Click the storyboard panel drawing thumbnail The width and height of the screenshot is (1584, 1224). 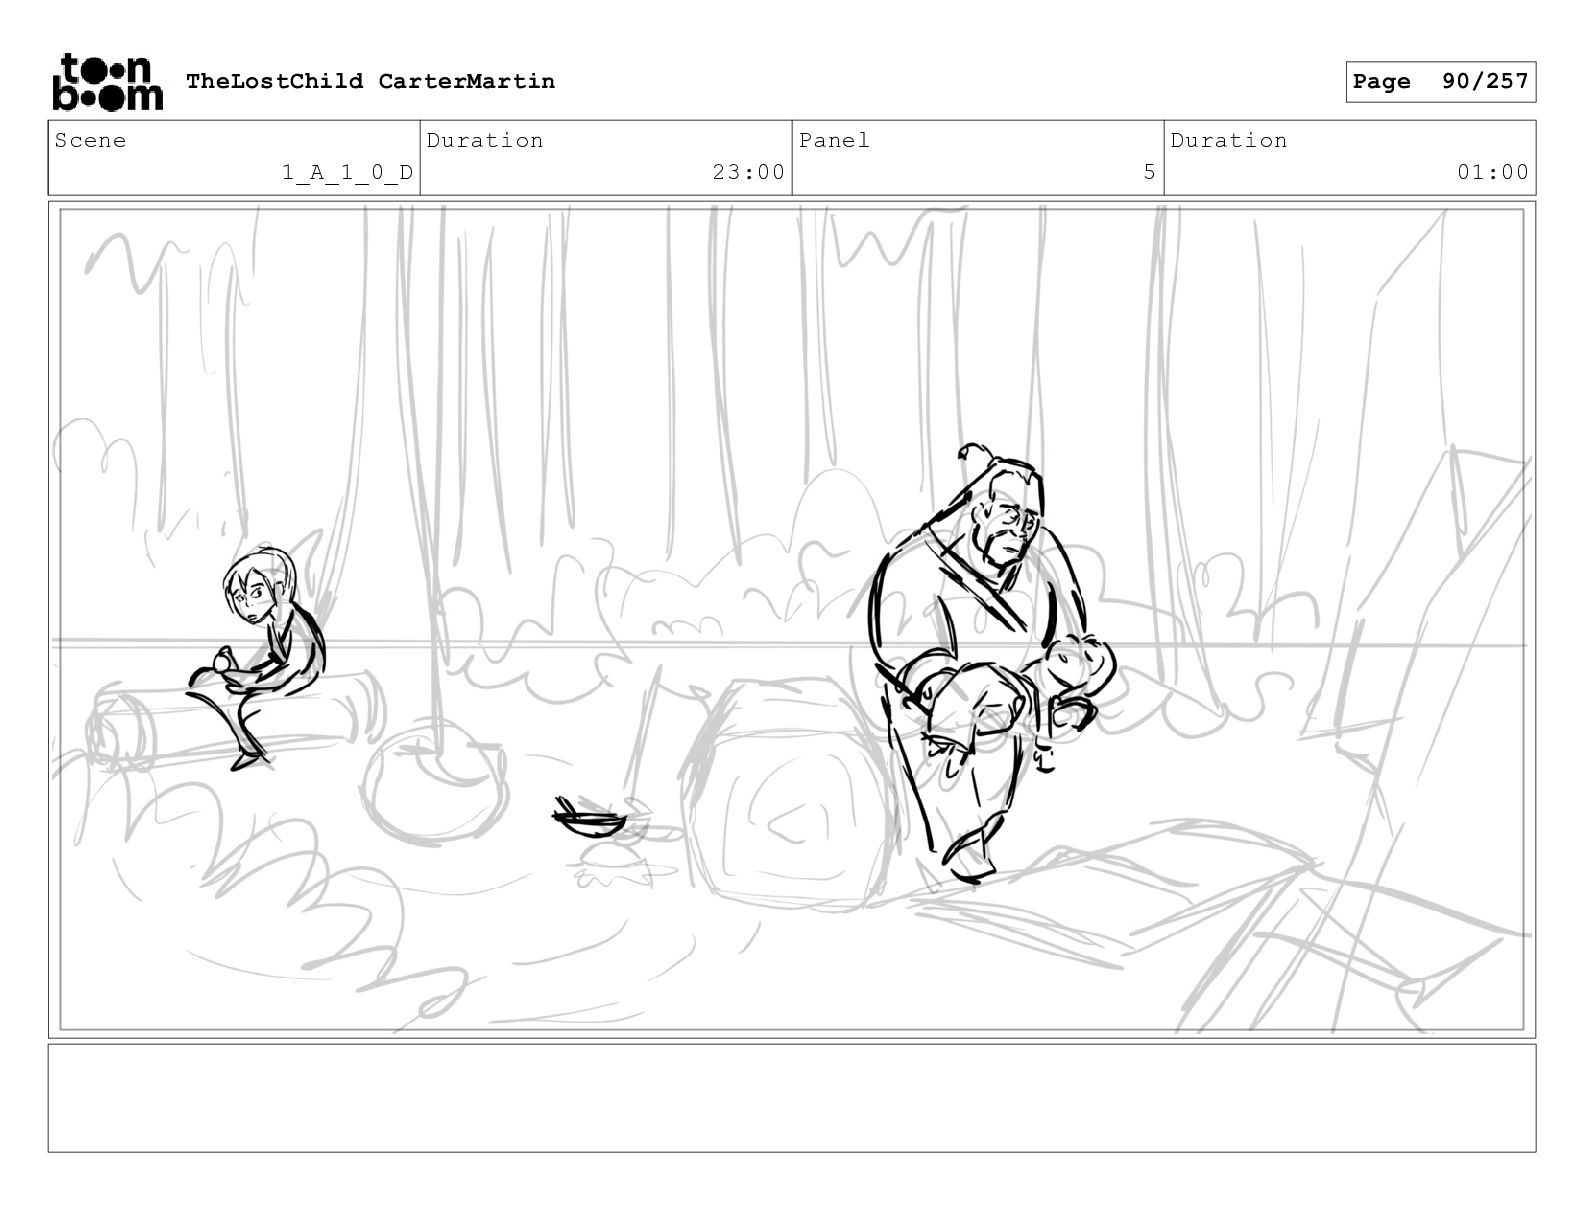(x=792, y=619)
